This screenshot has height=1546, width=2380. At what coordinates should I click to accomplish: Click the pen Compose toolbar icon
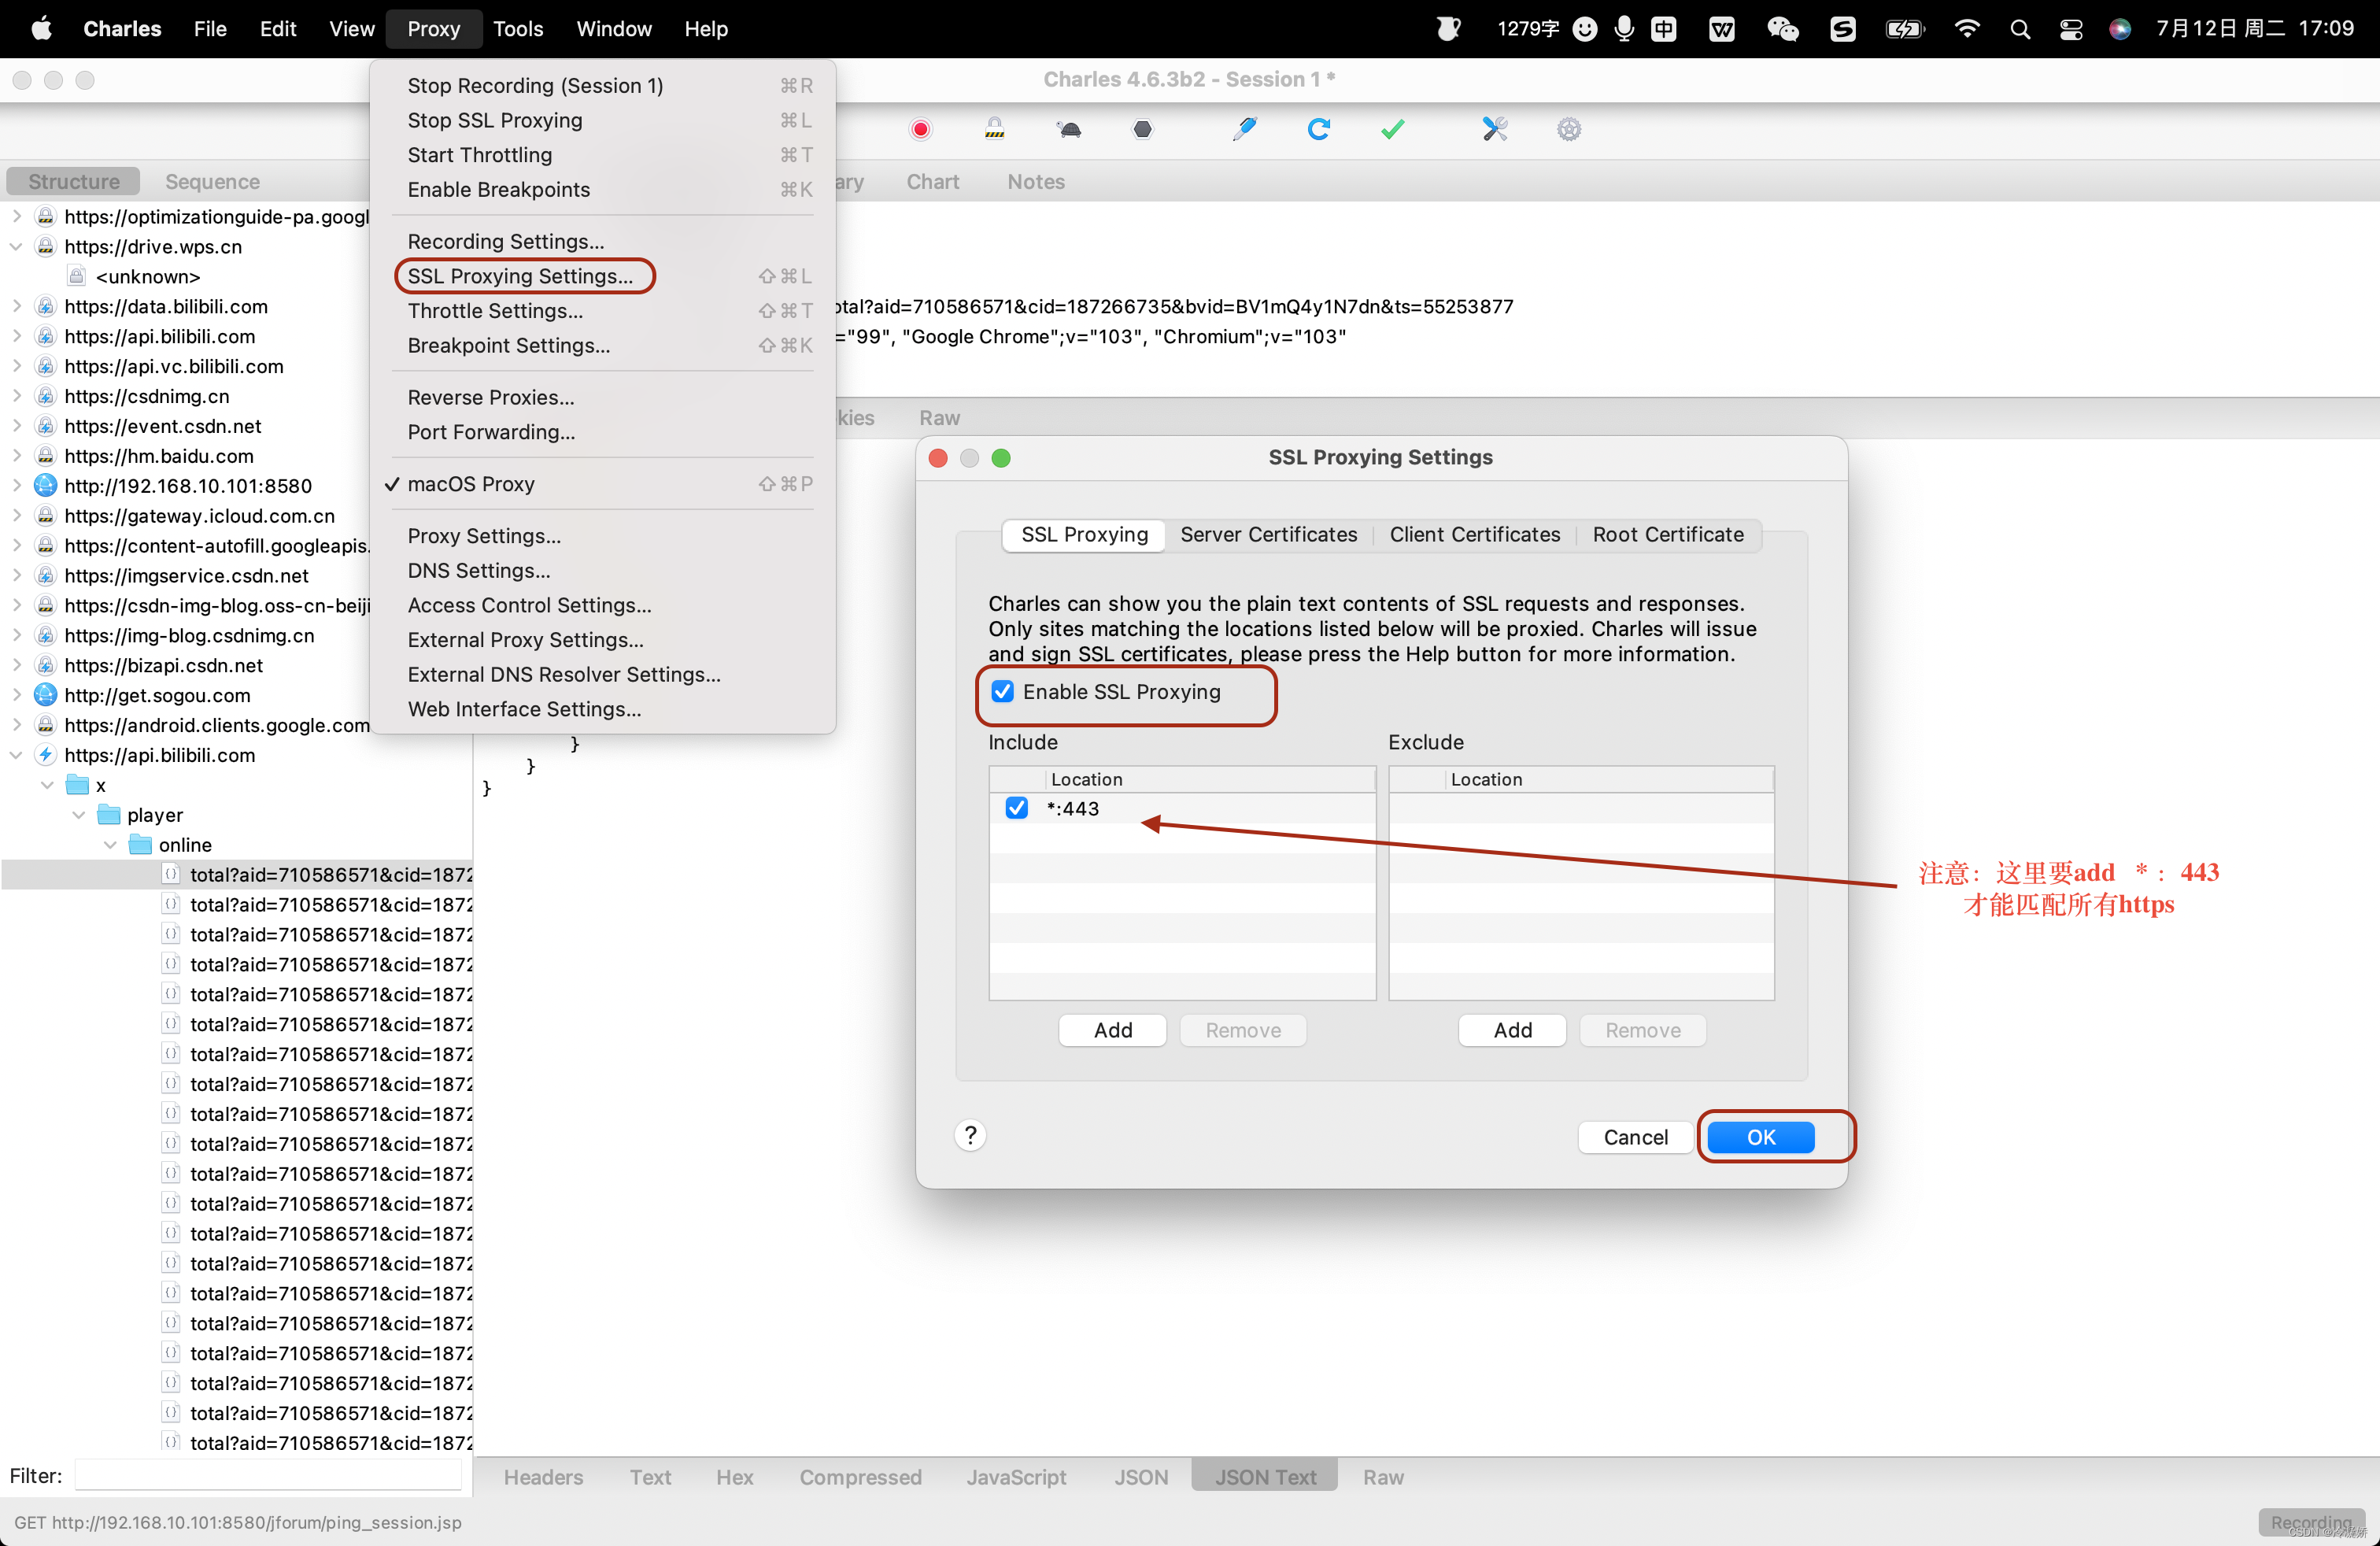(x=1244, y=129)
